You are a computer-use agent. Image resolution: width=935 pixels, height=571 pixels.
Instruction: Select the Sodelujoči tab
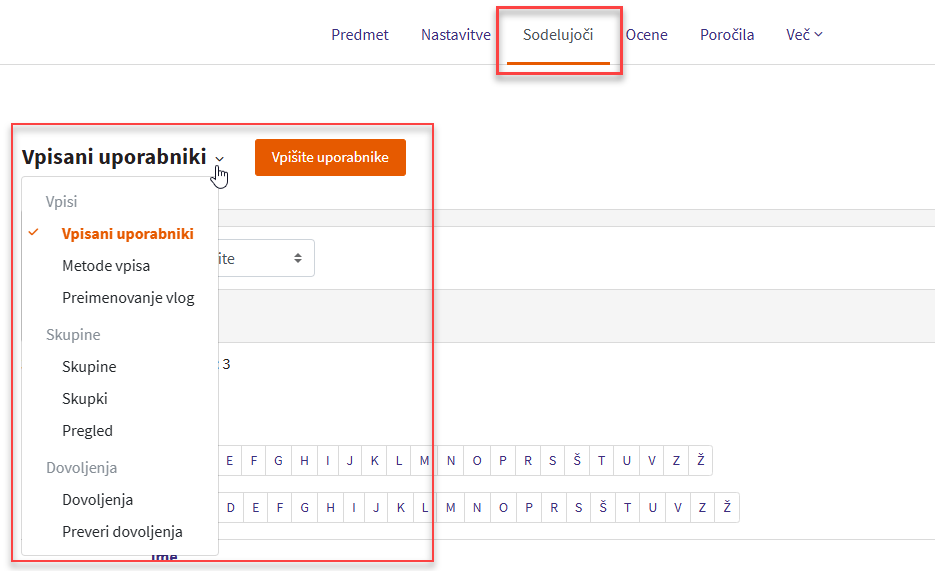click(558, 35)
